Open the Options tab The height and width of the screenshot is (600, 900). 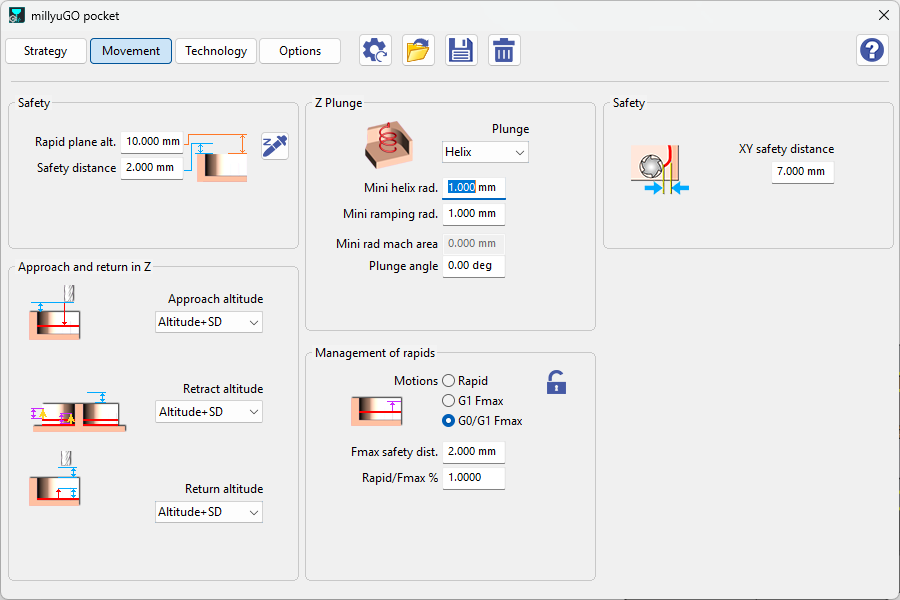click(x=300, y=51)
